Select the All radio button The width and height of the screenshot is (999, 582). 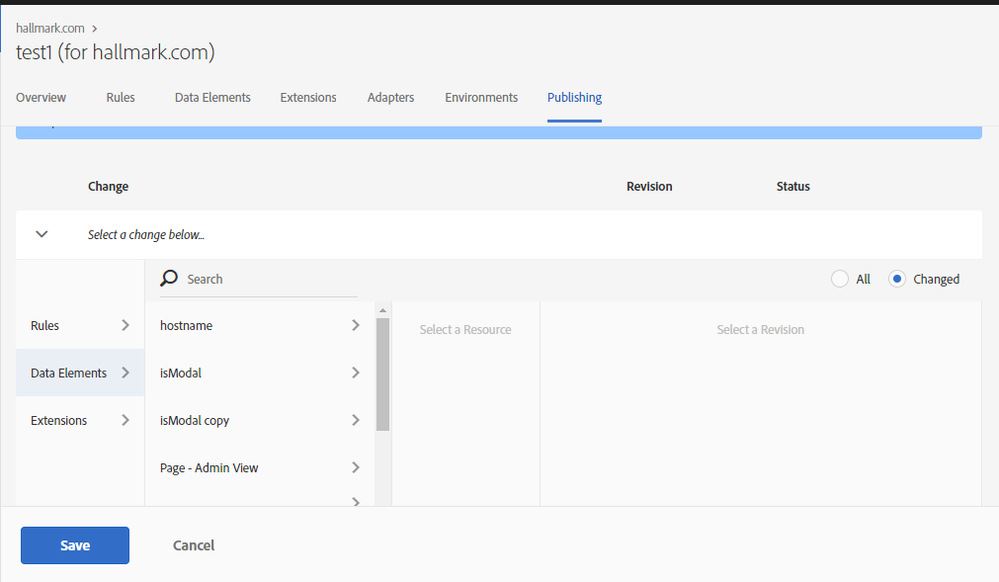[x=840, y=279]
